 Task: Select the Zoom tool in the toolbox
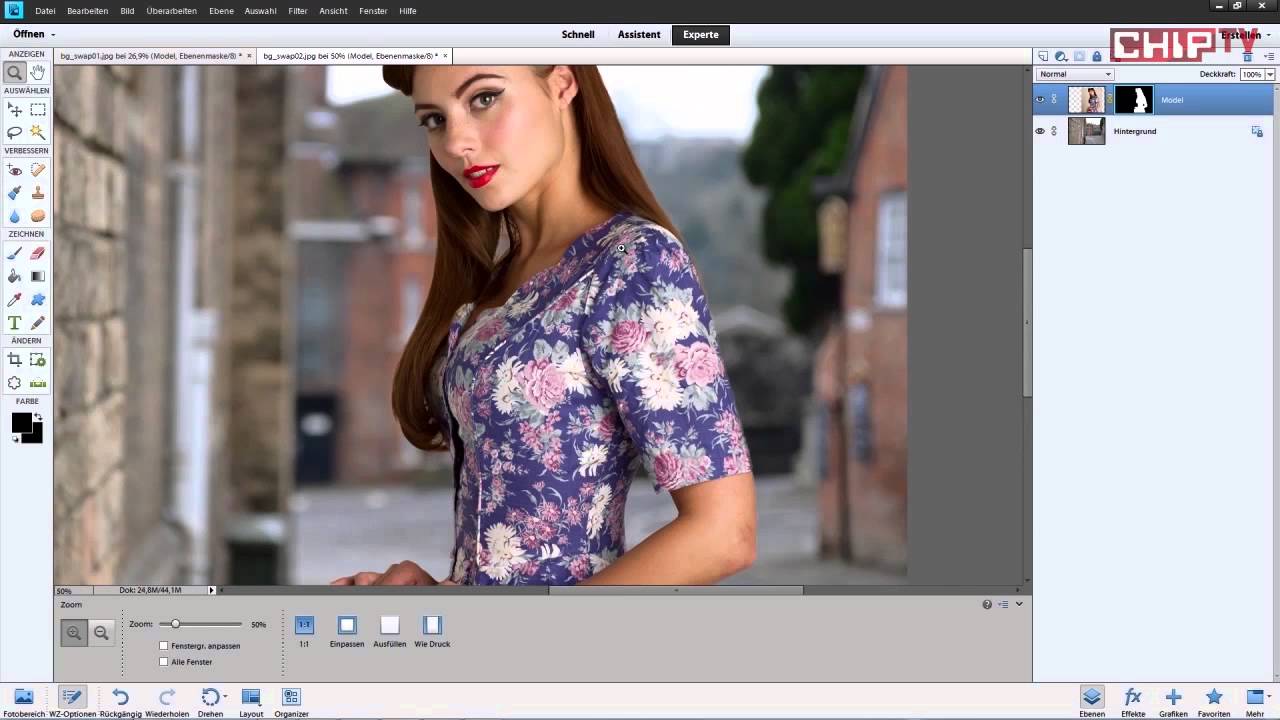(x=15, y=72)
